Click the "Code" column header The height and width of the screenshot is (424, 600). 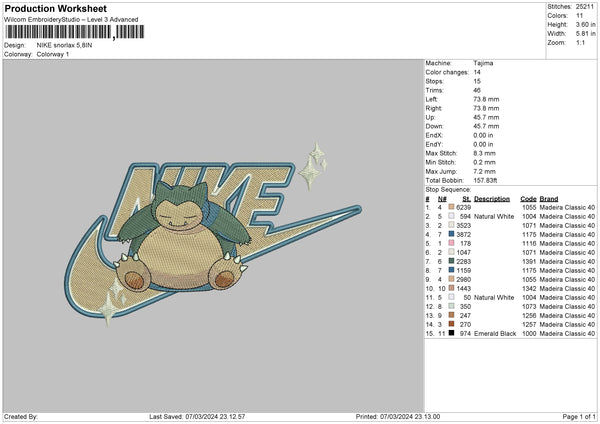tap(528, 199)
